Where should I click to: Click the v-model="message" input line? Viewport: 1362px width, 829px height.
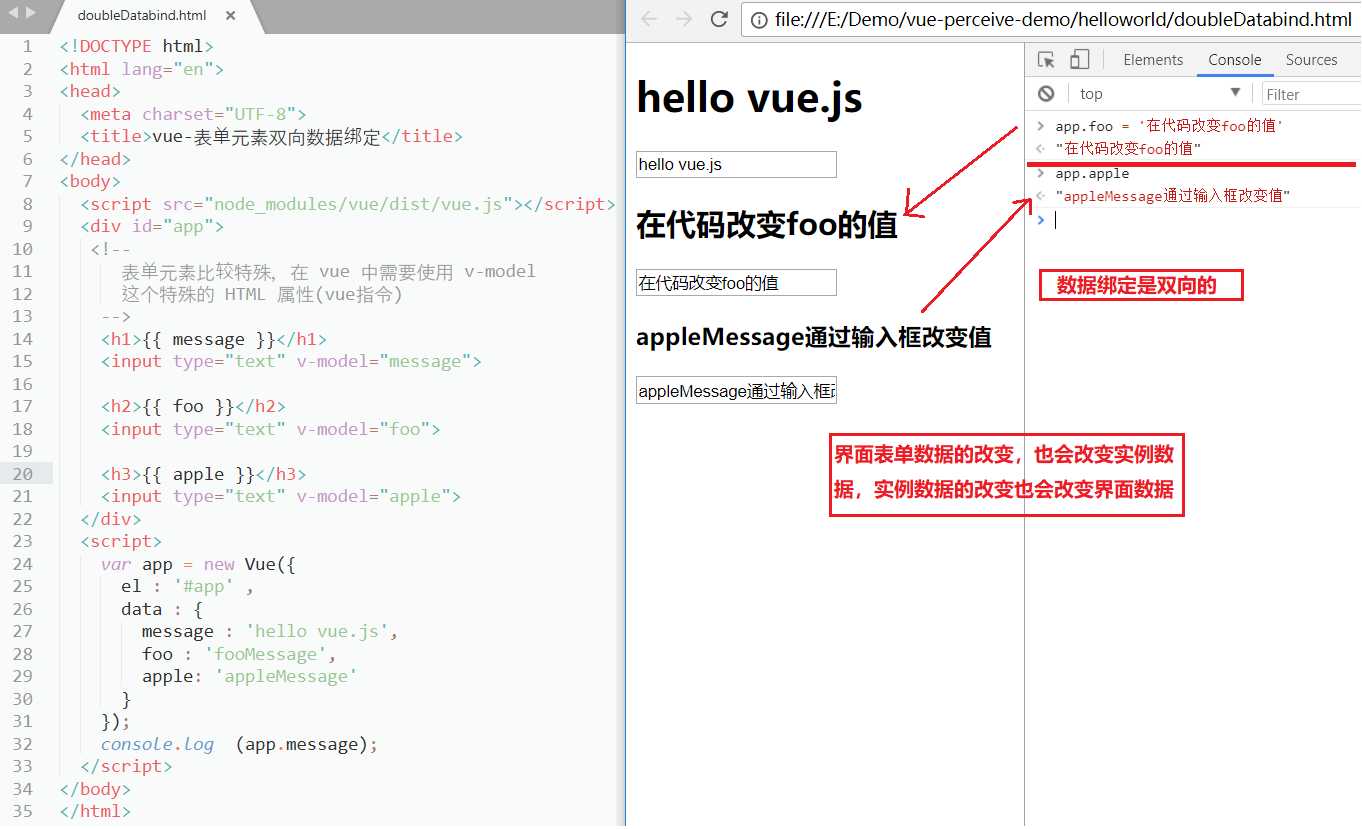291,361
